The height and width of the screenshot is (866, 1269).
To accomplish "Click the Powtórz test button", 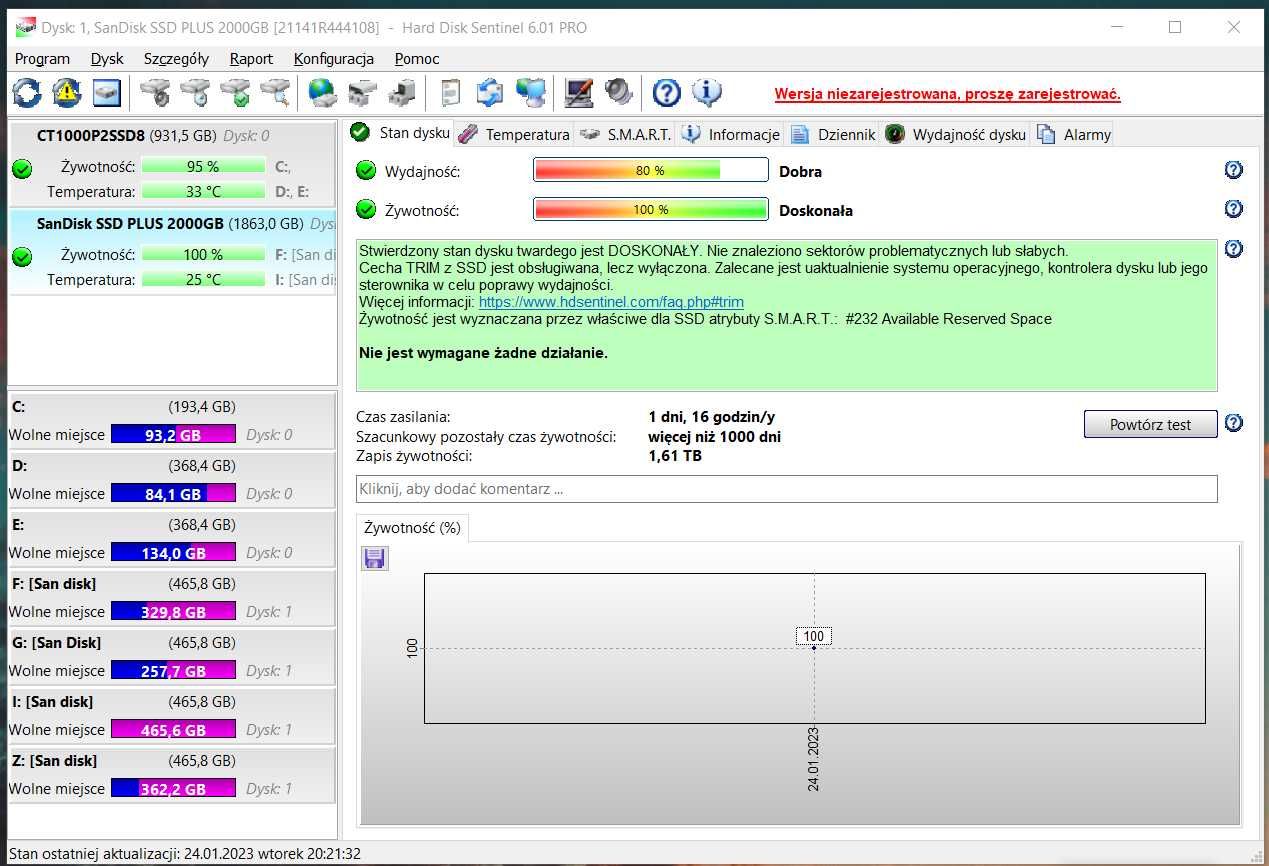I will (1151, 424).
